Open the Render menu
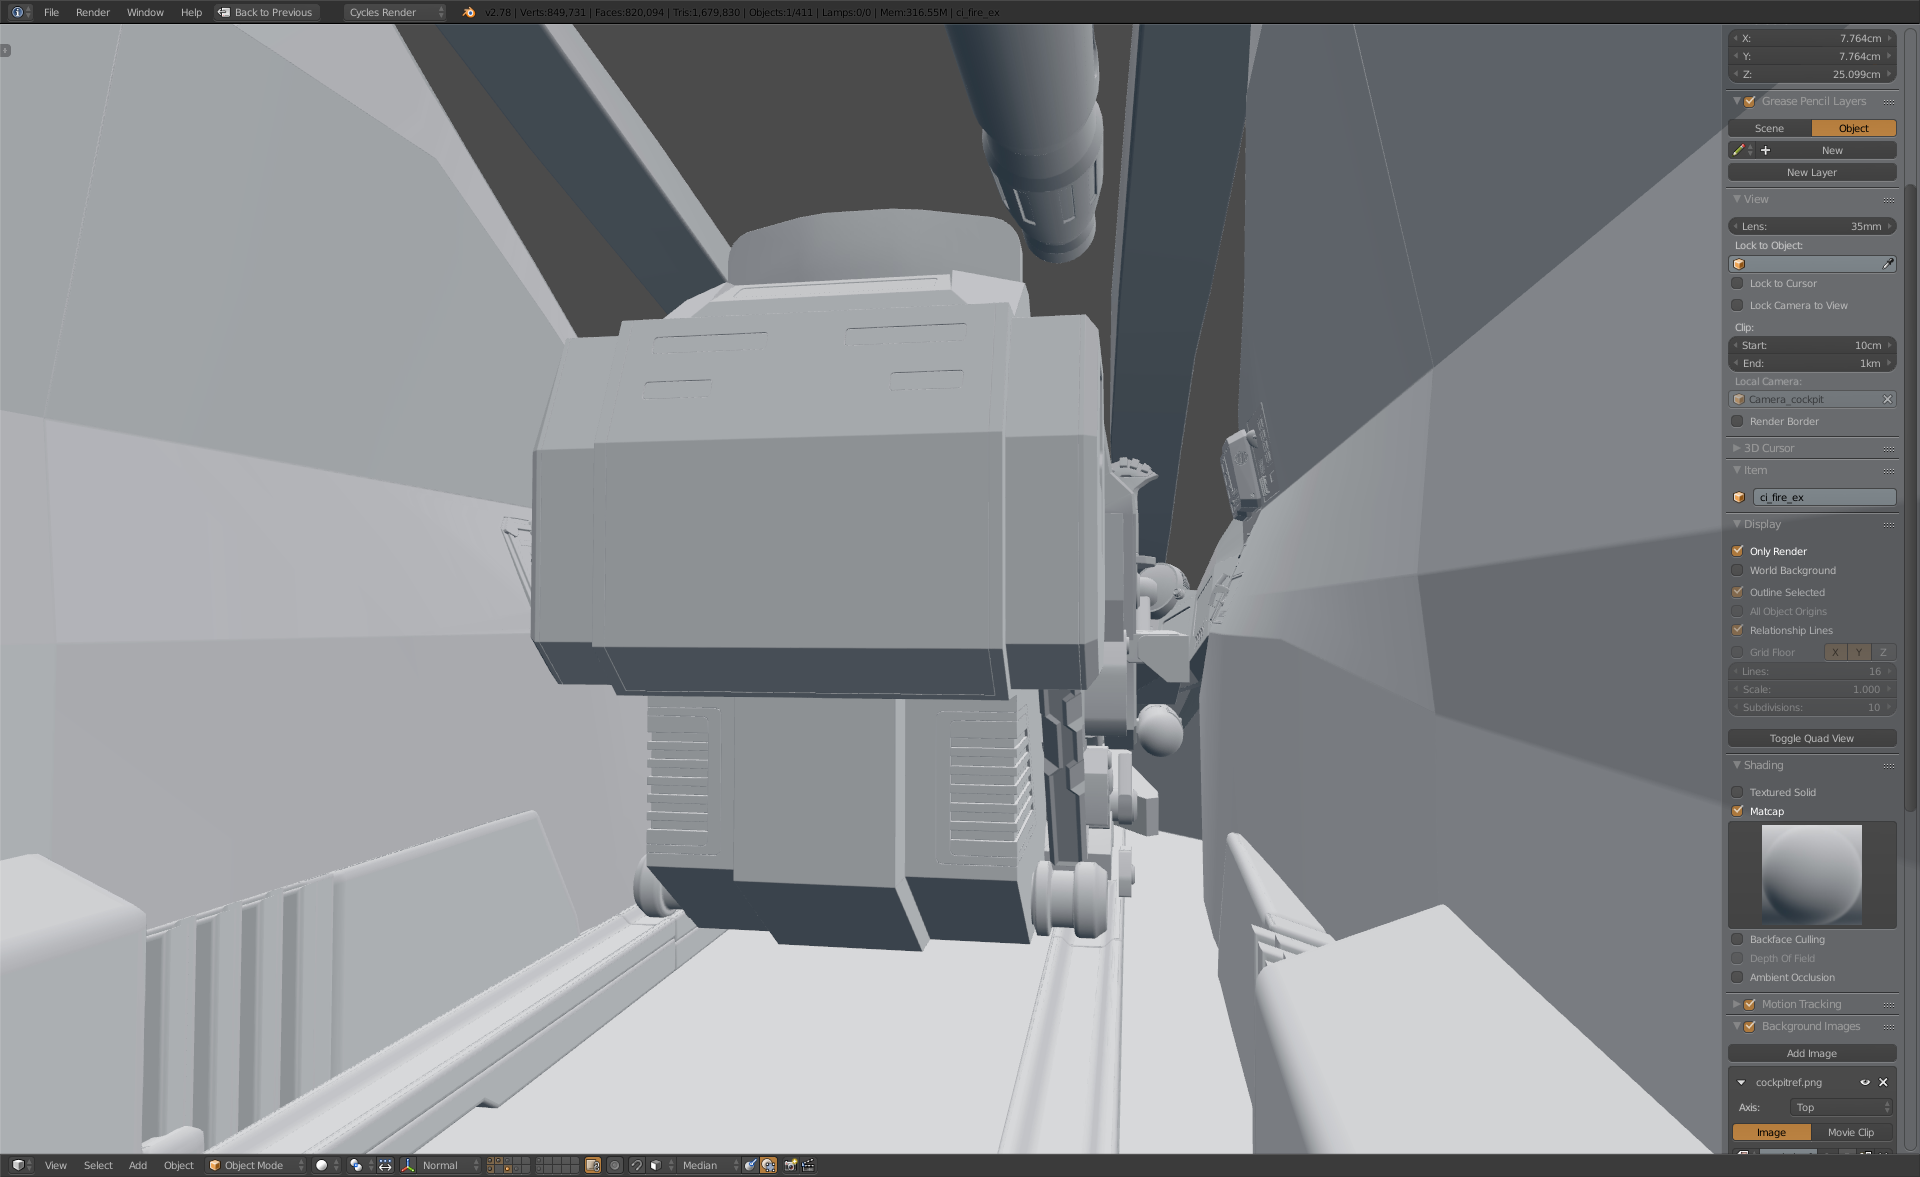Viewport: 1920px width, 1177px height. 92,12
